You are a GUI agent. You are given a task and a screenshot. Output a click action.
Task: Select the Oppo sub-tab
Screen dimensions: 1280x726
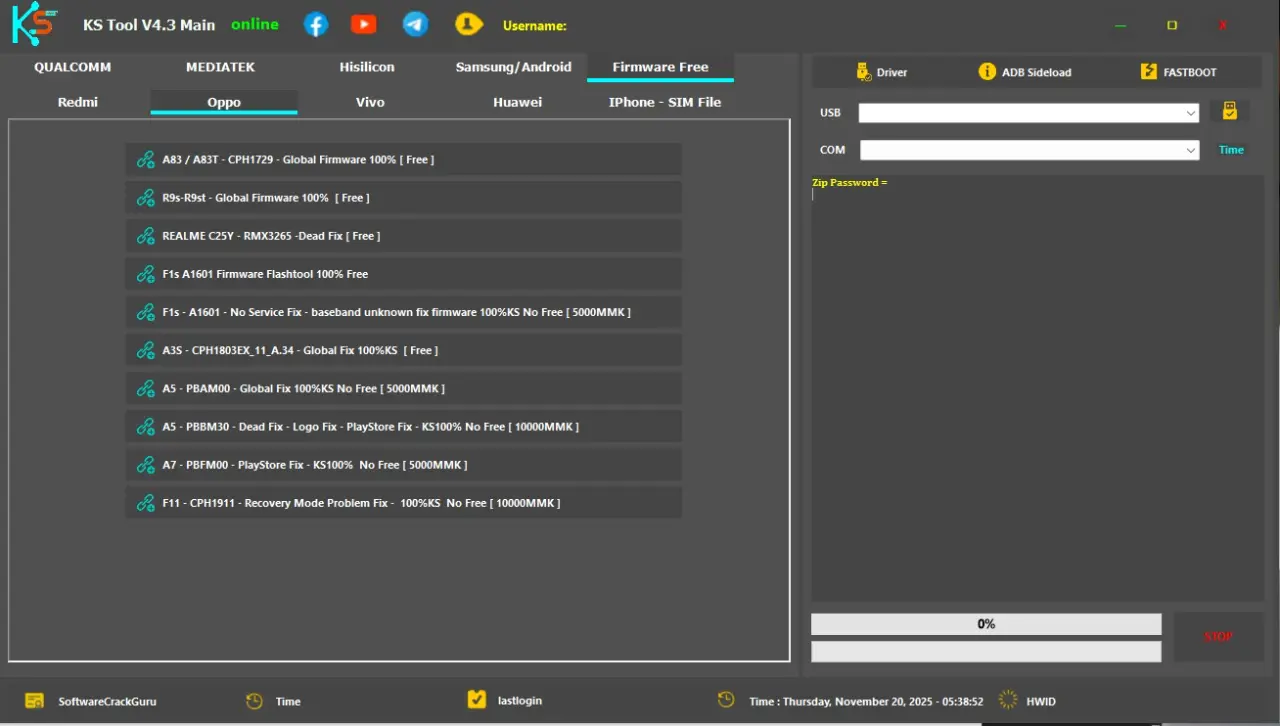point(224,102)
